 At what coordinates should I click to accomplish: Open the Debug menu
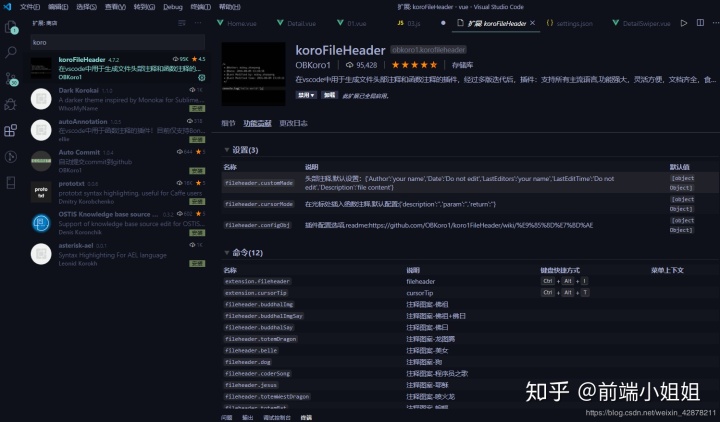click(173, 7)
